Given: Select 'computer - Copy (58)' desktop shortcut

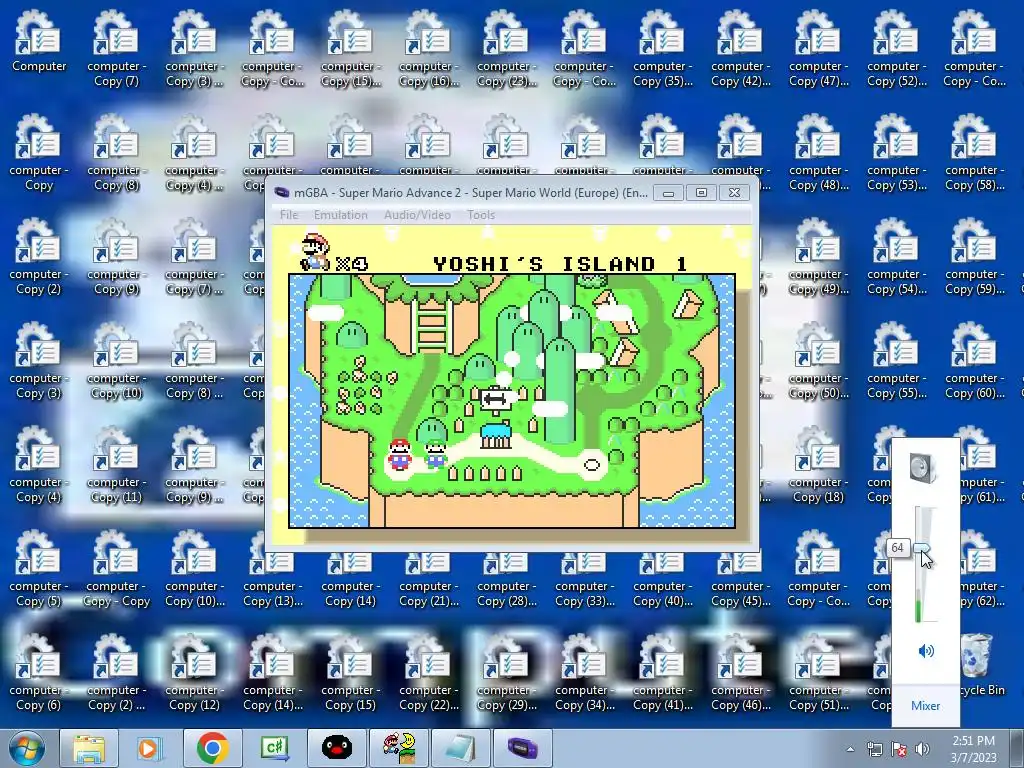Looking at the screenshot, I should pos(974,152).
